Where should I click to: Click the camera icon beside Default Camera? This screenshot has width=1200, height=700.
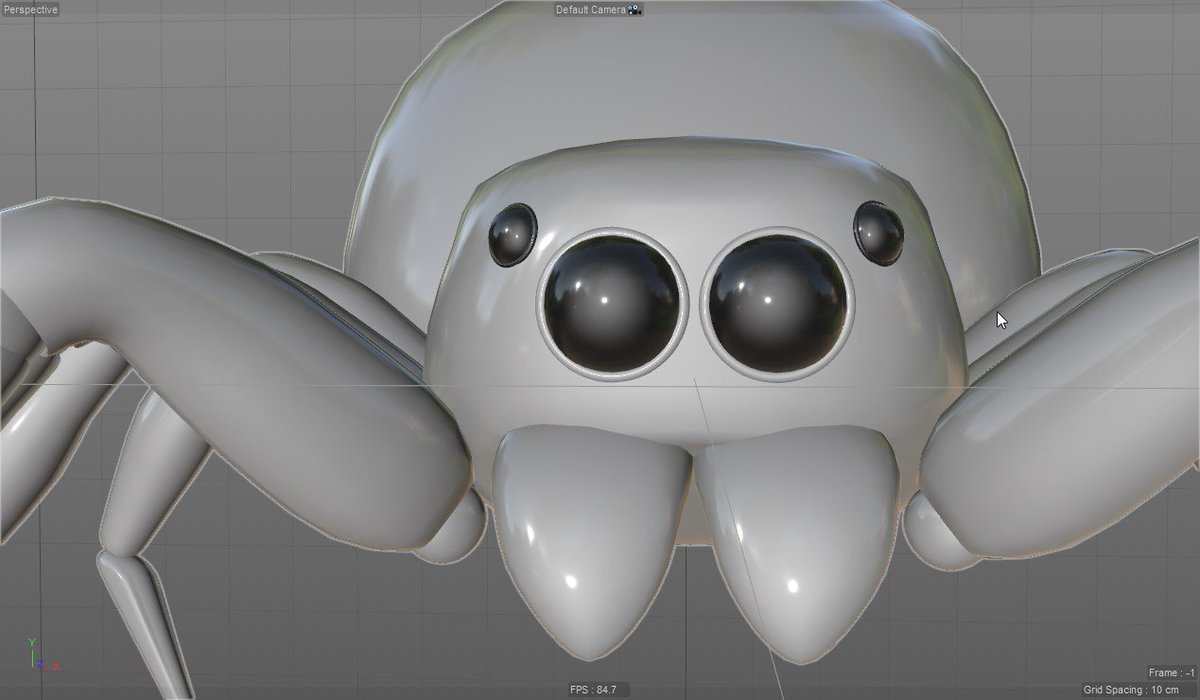[x=635, y=9]
